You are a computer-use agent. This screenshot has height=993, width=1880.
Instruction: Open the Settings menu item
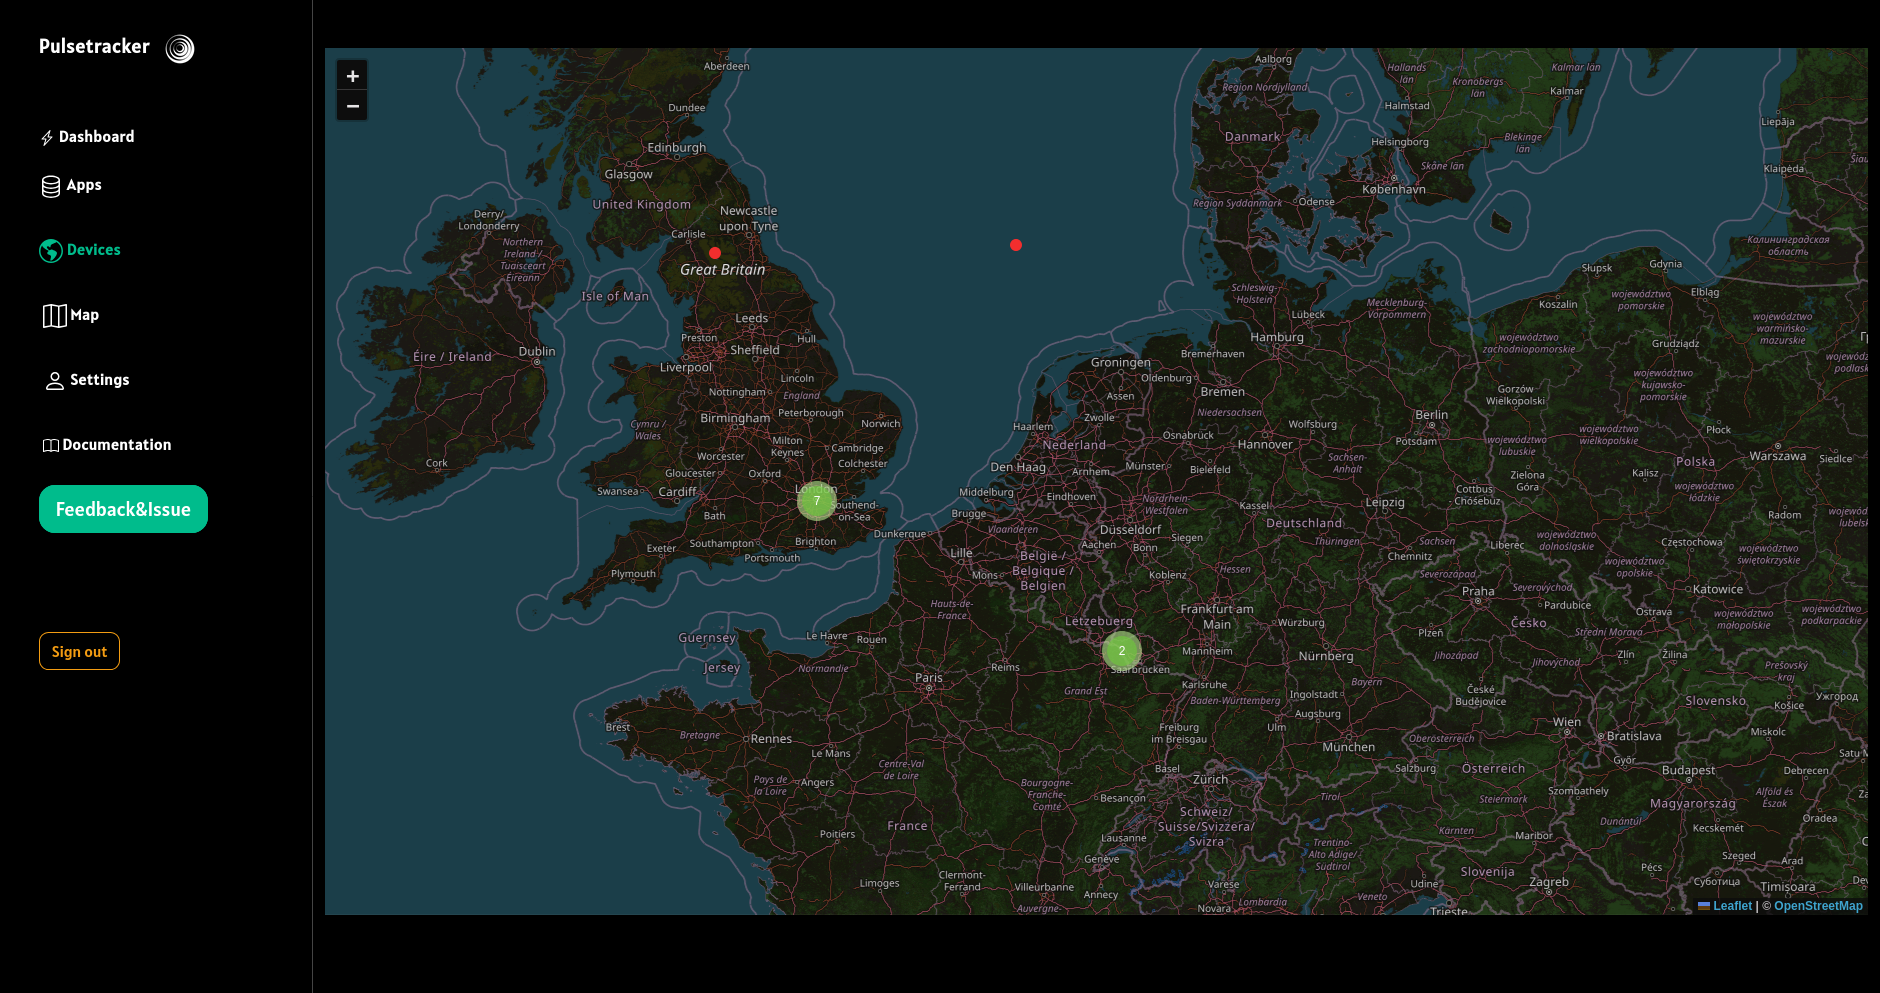[x=87, y=380]
